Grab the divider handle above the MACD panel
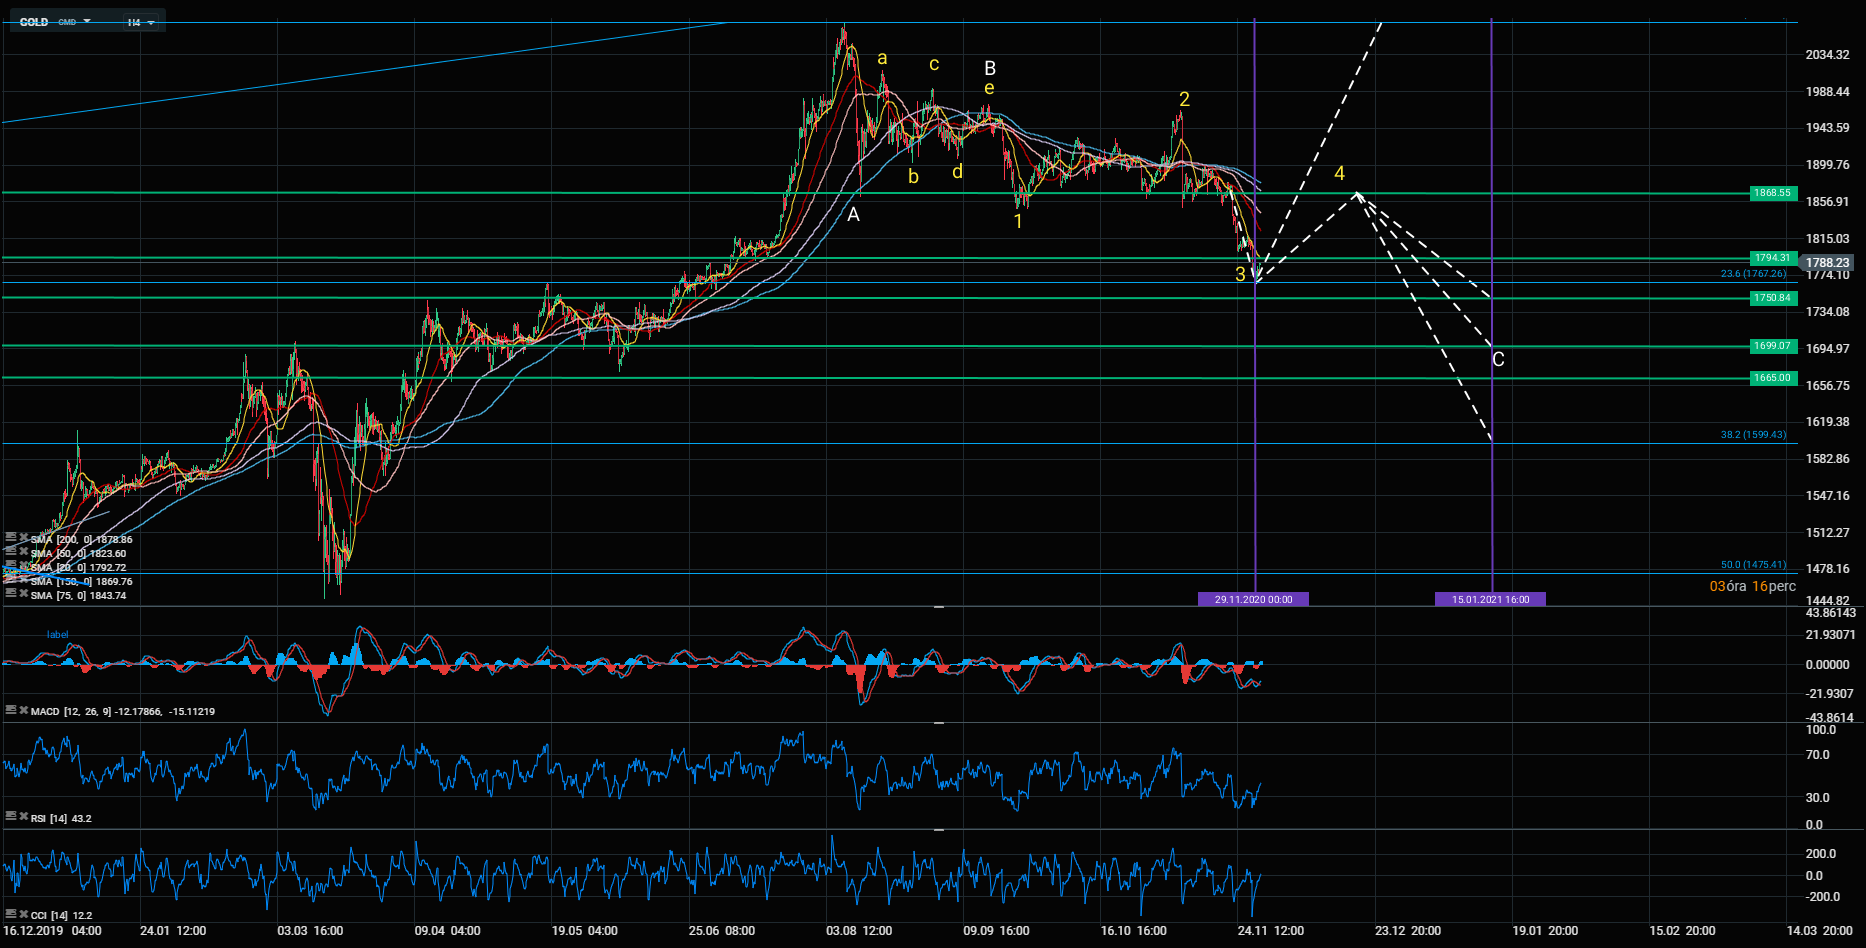 (x=938, y=607)
